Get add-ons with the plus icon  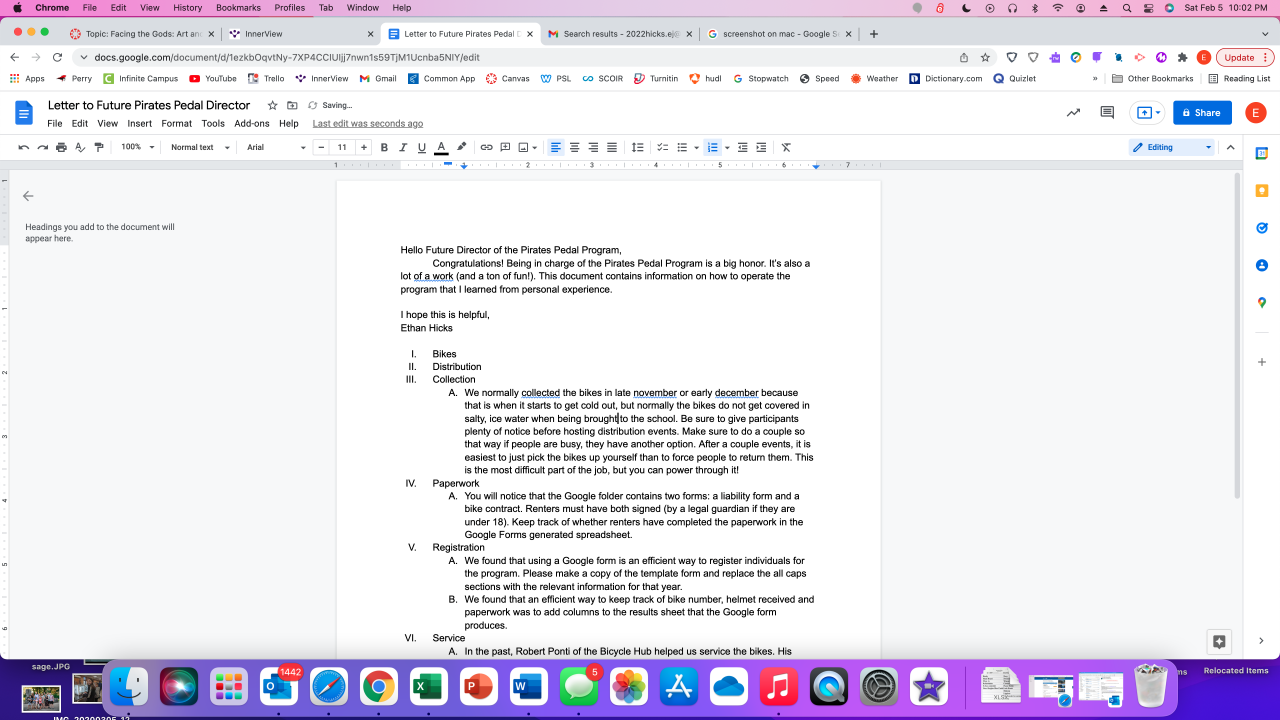1262,362
